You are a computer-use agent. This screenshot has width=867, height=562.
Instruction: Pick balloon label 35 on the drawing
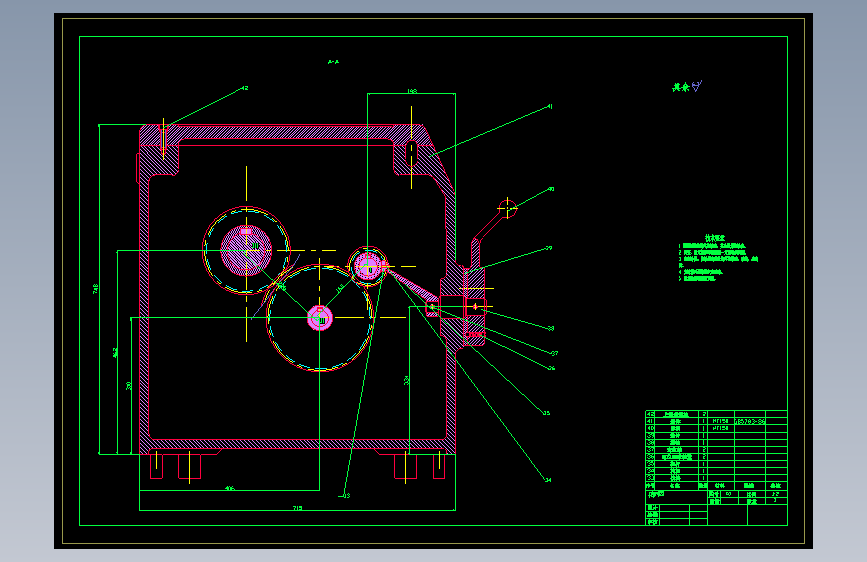(x=546, y=413)
